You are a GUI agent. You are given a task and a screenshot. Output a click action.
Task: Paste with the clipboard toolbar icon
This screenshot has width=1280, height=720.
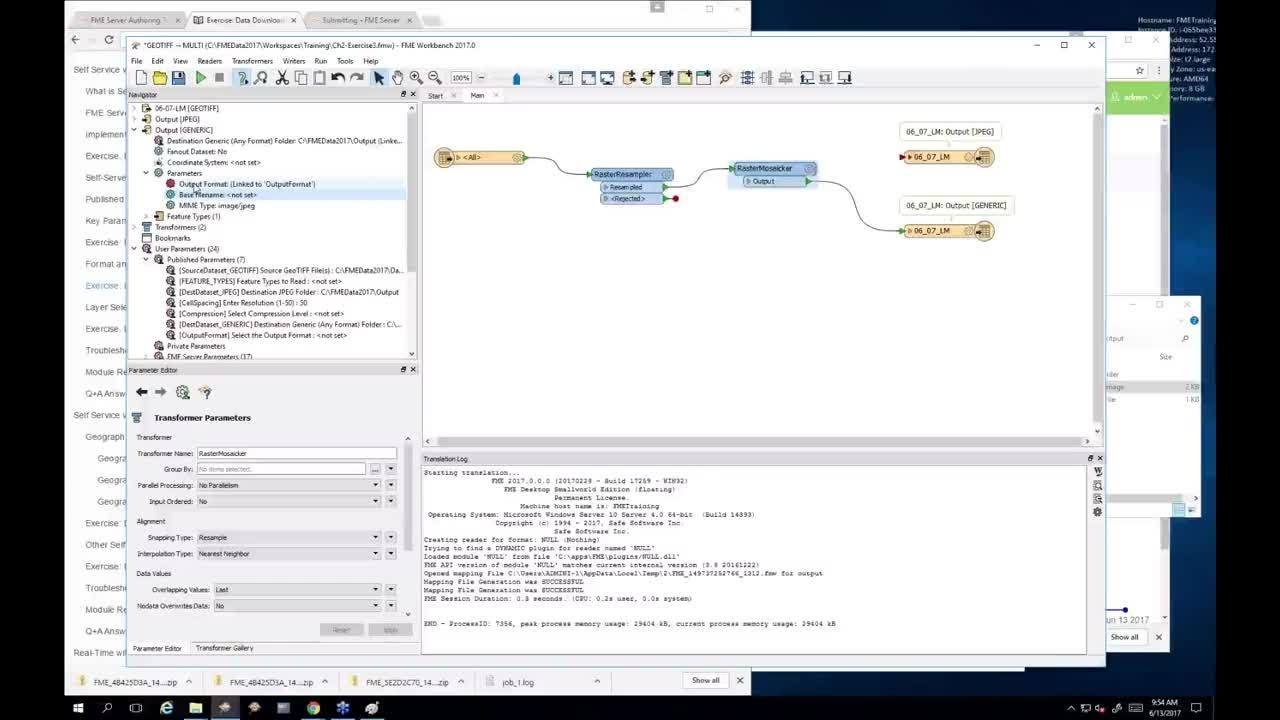319,78
